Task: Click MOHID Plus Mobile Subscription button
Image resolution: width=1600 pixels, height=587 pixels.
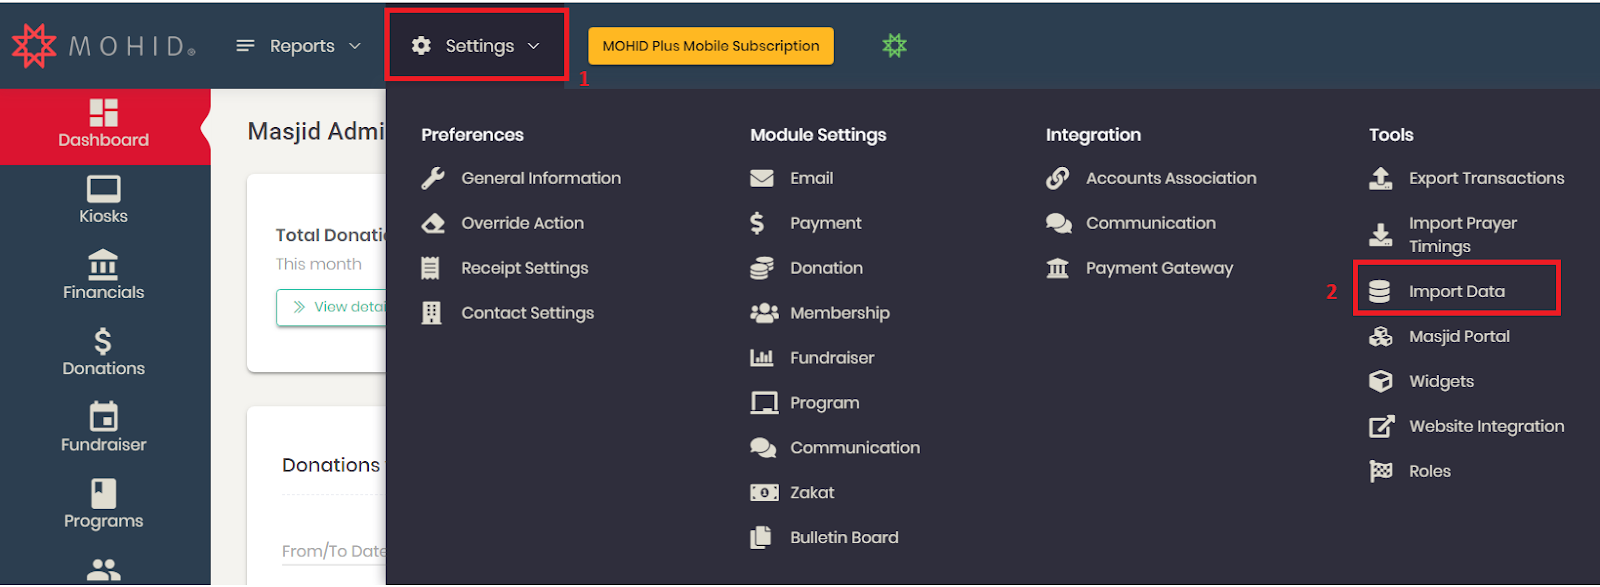Action: pyautogui.click(x=711, y=46)
